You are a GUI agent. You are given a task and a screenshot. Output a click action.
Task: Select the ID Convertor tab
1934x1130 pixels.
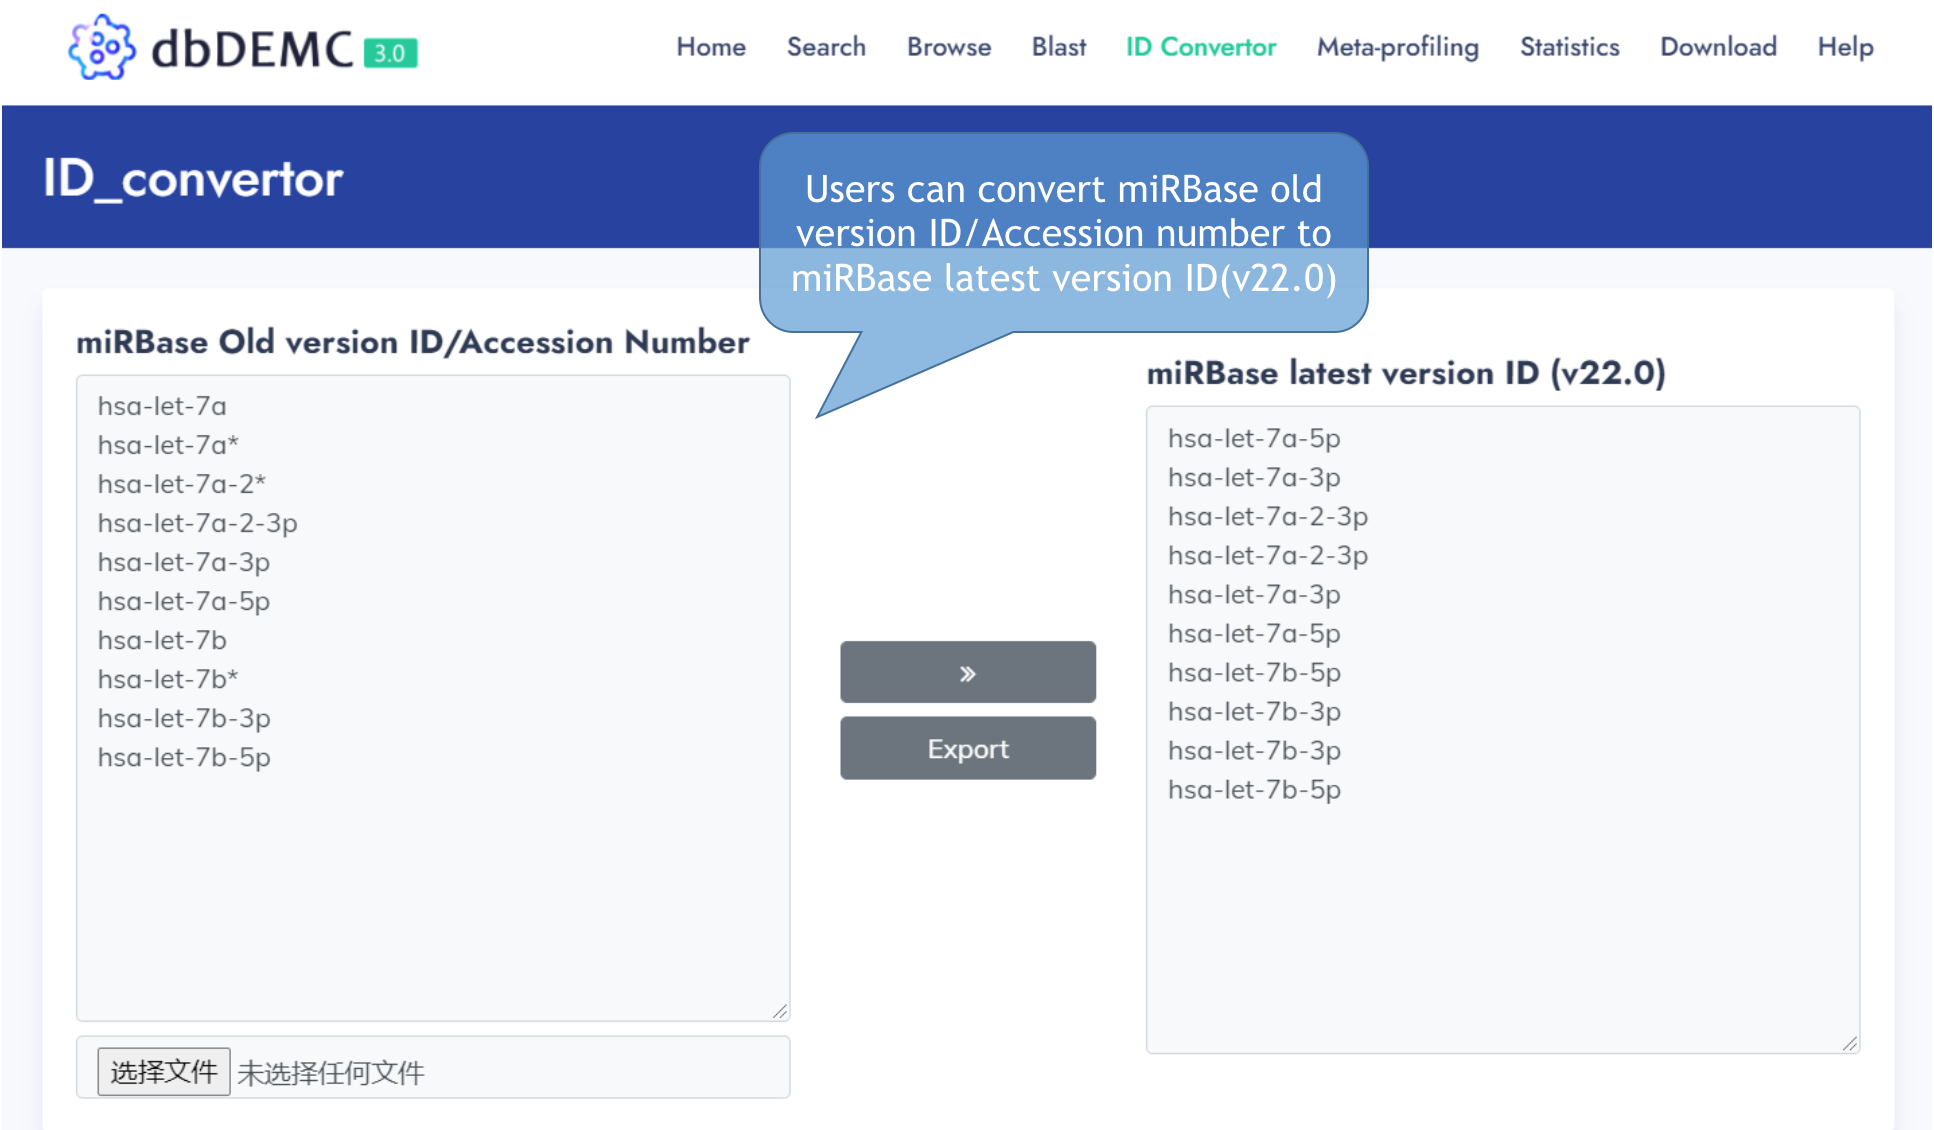pyautogui.click(x=1201, y=47)
